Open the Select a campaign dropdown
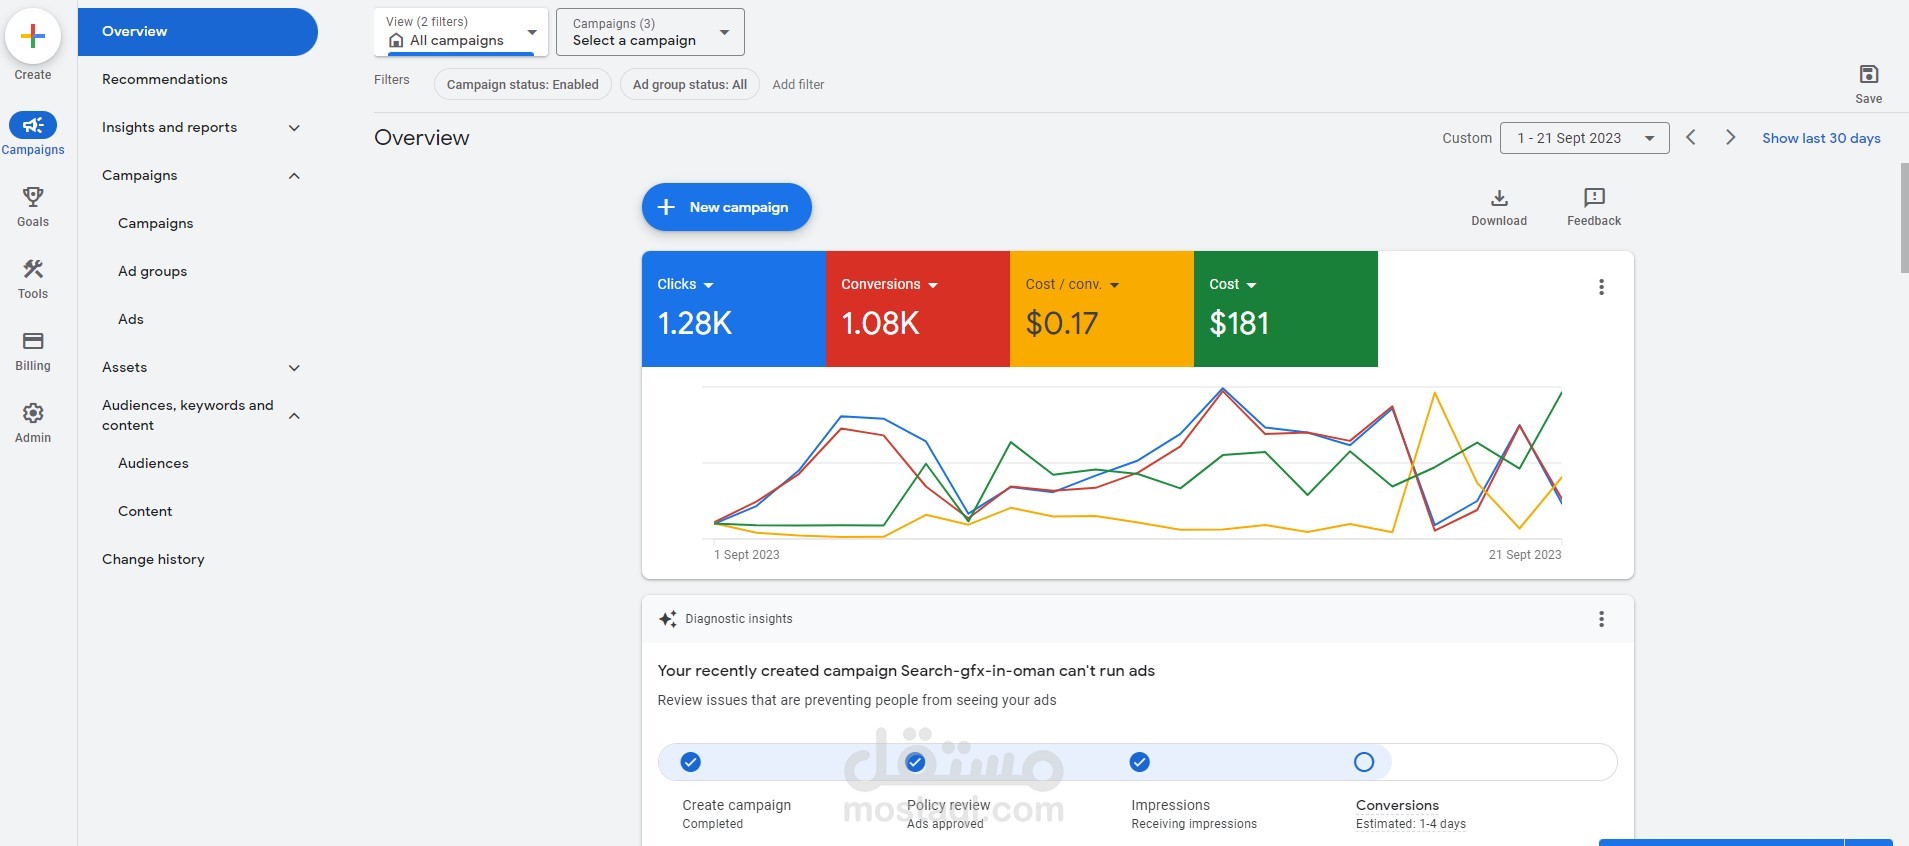The width and height of the screenshot is (1909, 846). coord(650,32)
